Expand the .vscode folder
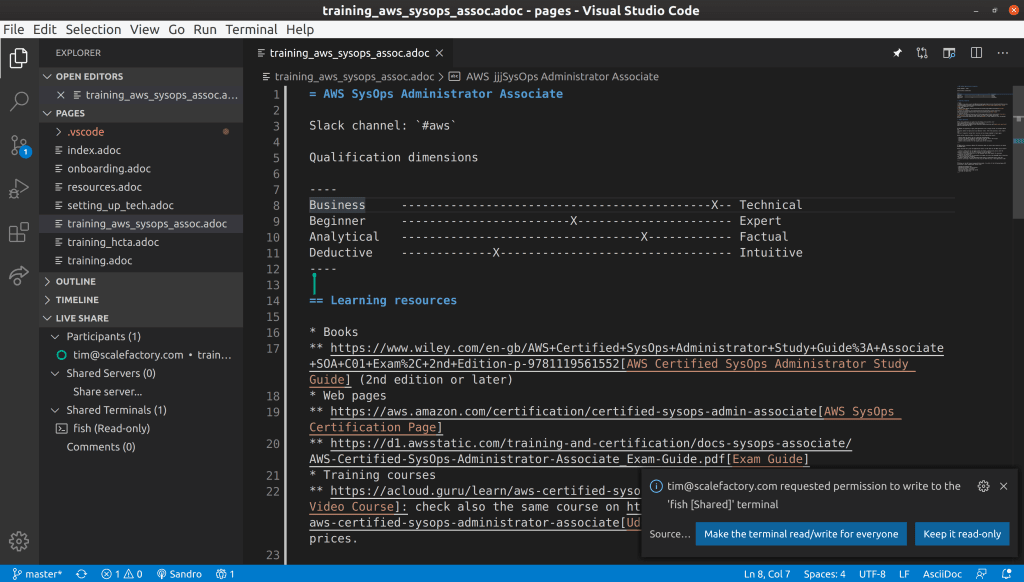 coord(141,131)
